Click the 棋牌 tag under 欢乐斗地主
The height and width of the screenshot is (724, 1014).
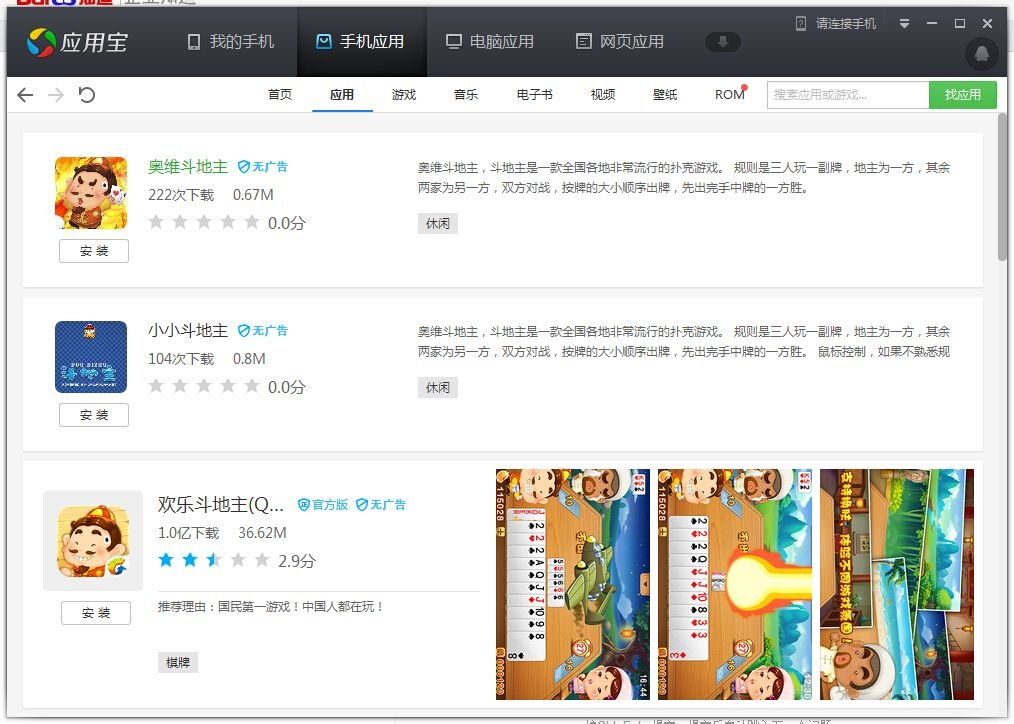click(x=177, y=662)
